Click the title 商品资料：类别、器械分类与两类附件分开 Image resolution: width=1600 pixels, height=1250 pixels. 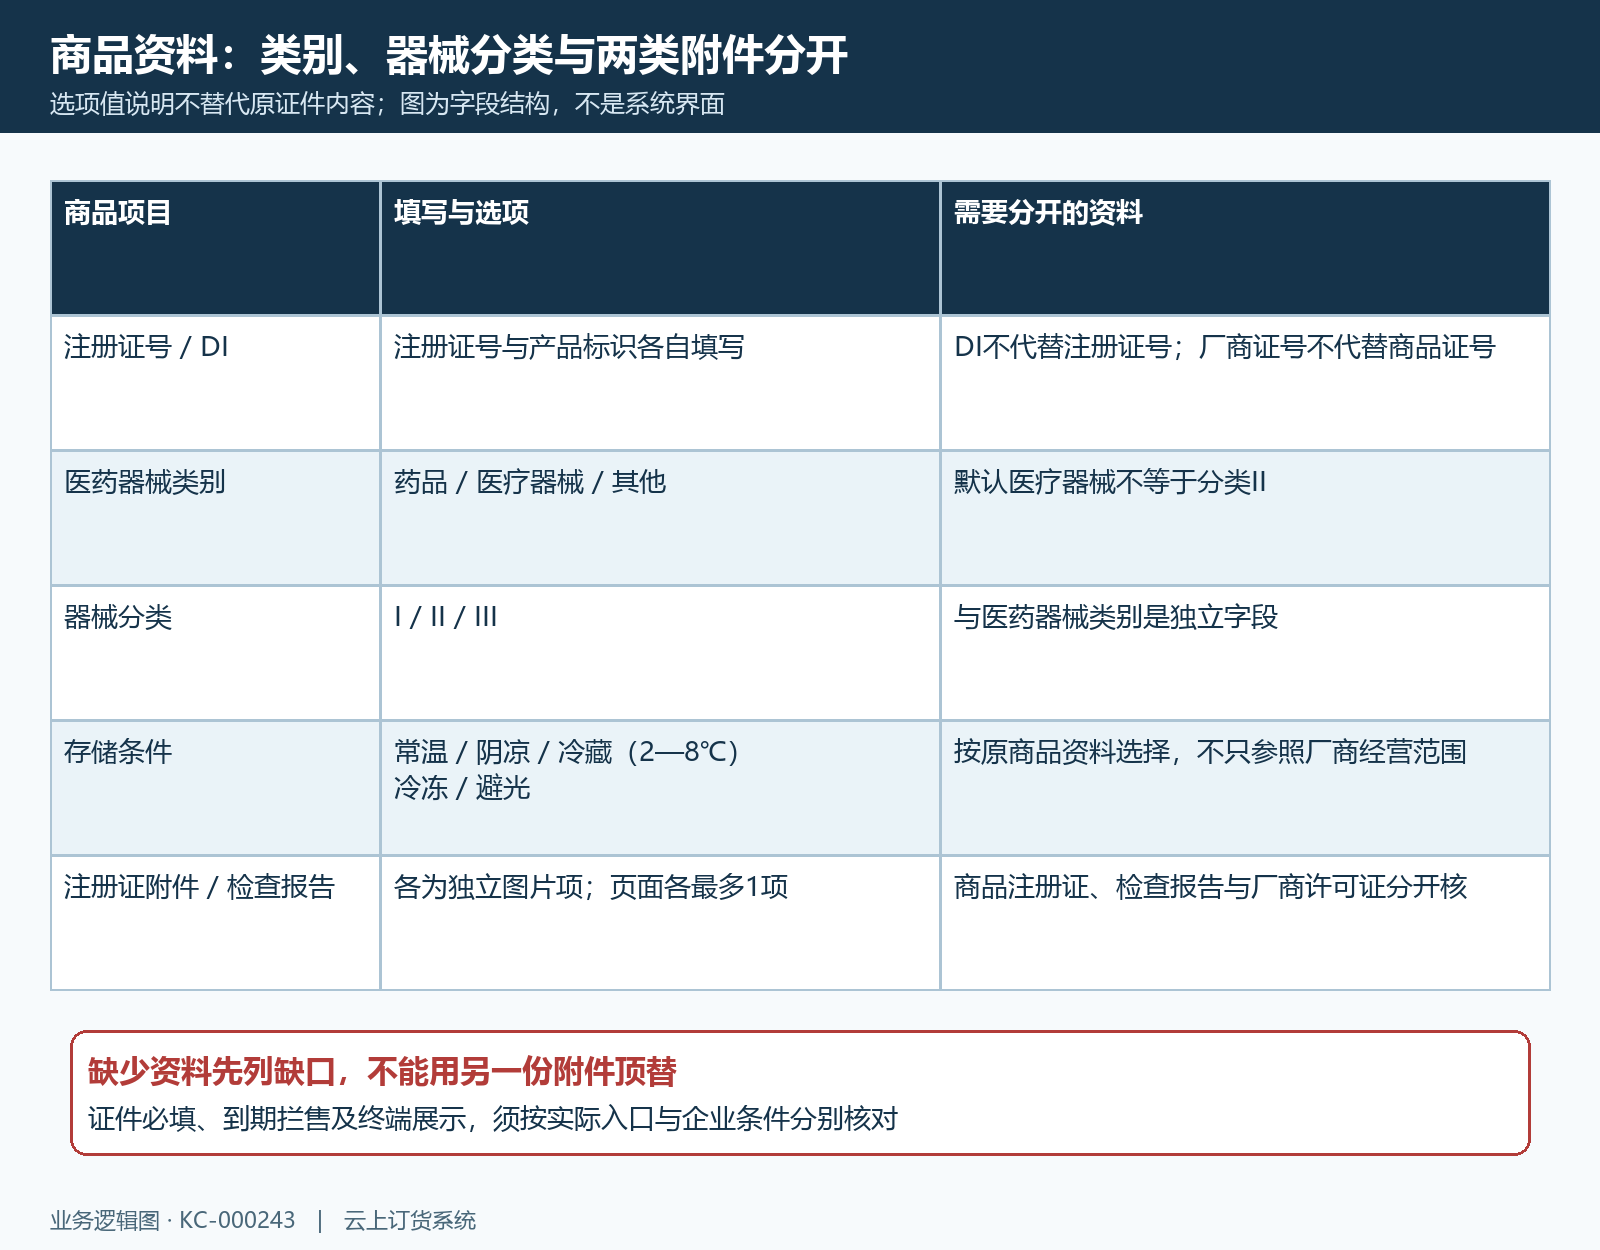click(449, 54)
